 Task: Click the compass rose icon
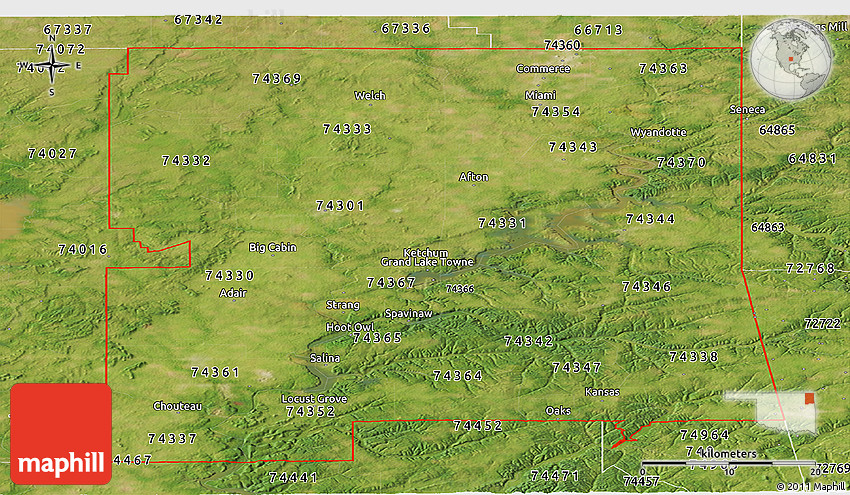click(x=52, y=67)
